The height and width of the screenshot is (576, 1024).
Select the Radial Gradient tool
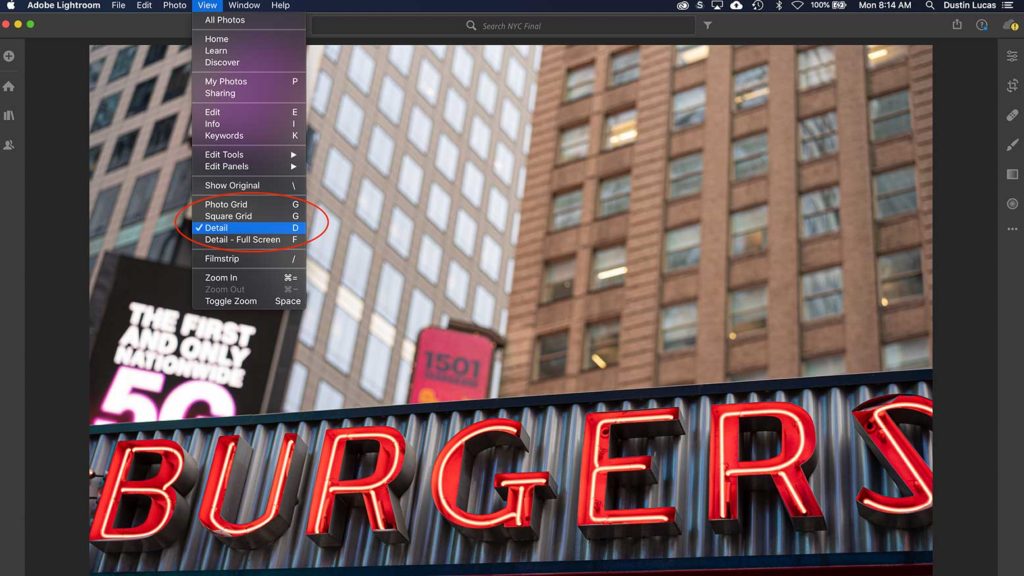[1012, 204]
